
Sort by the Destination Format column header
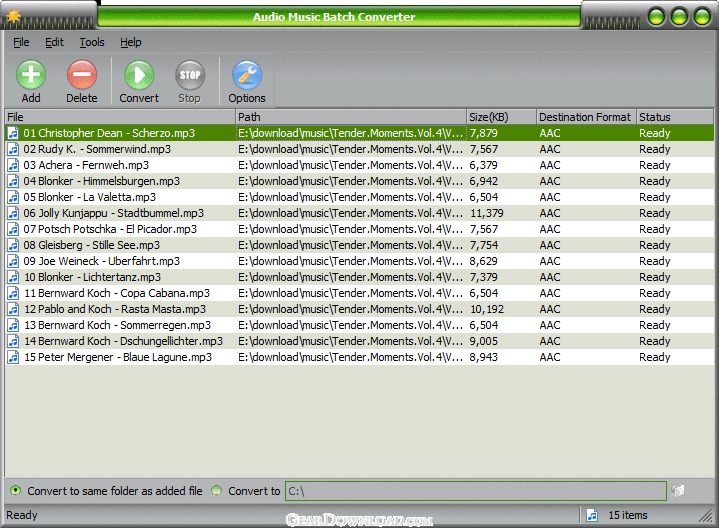tap(586, 117)
